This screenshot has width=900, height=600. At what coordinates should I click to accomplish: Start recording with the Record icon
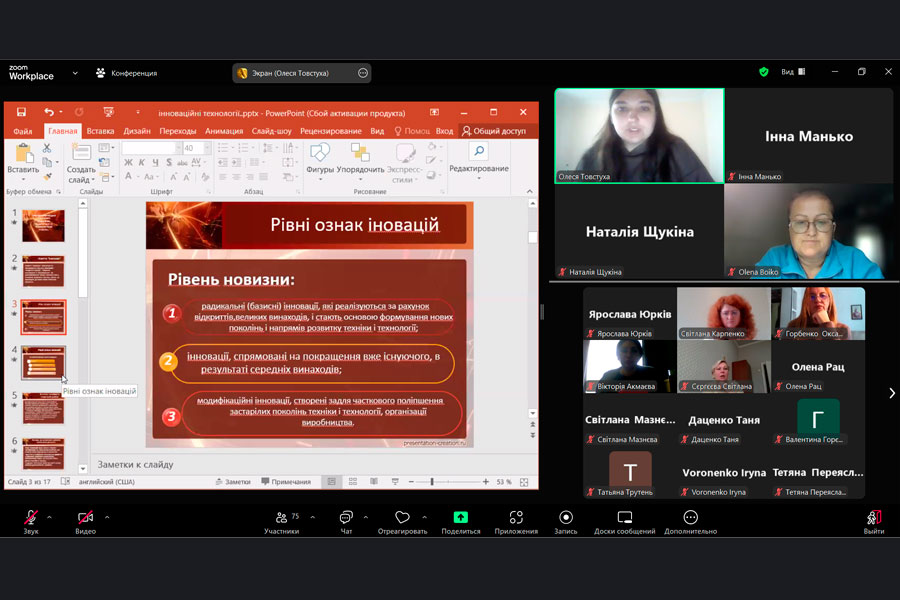coord(566,518)
